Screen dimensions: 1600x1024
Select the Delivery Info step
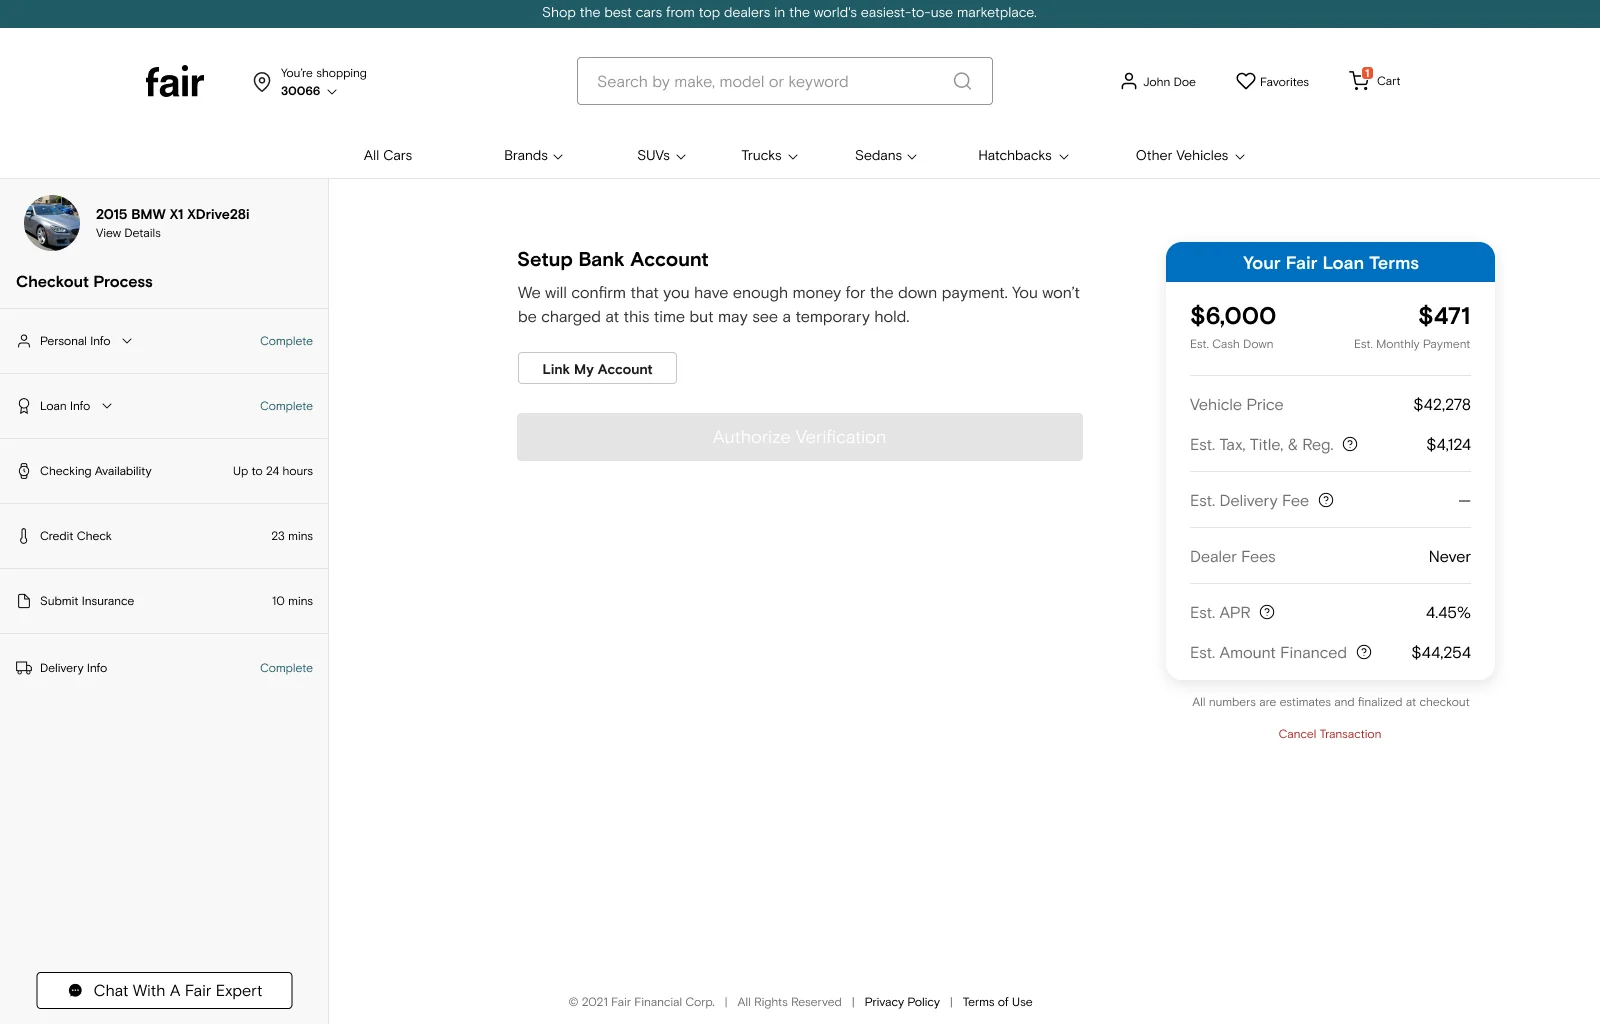point(164,668)
